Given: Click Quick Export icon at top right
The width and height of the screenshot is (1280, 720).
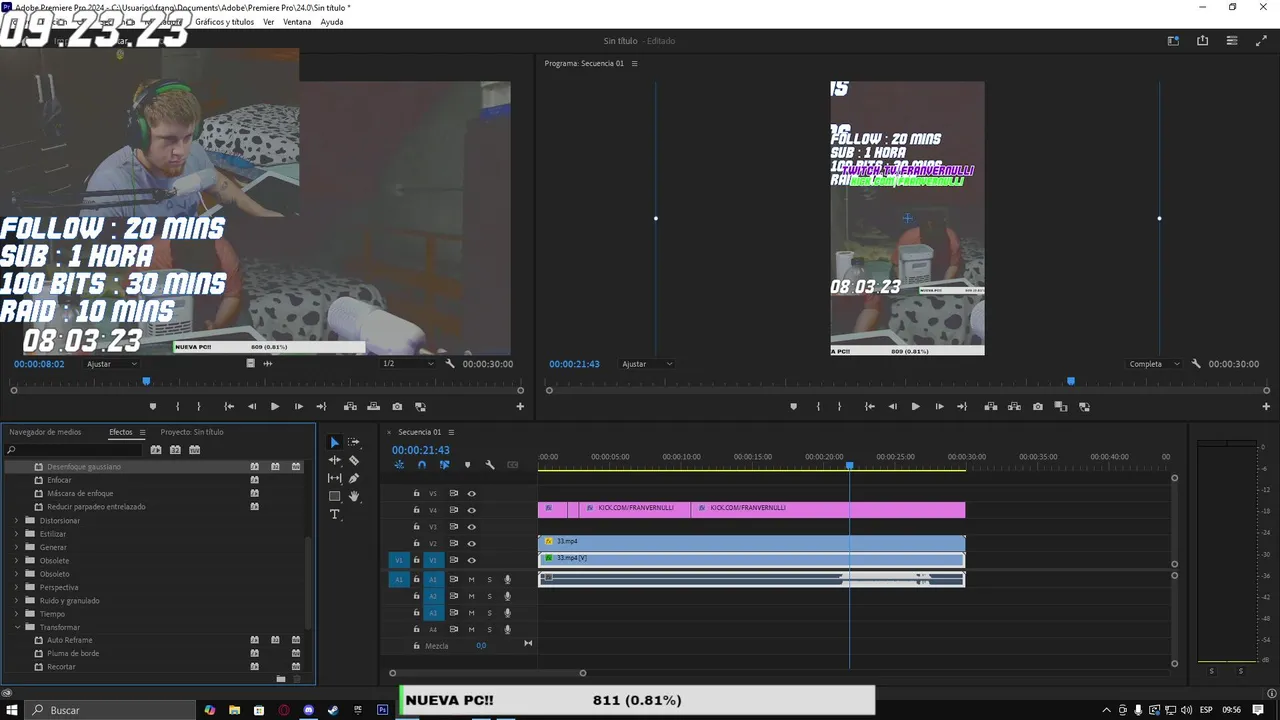Looking at the screenshot, I should point(1202,41).
